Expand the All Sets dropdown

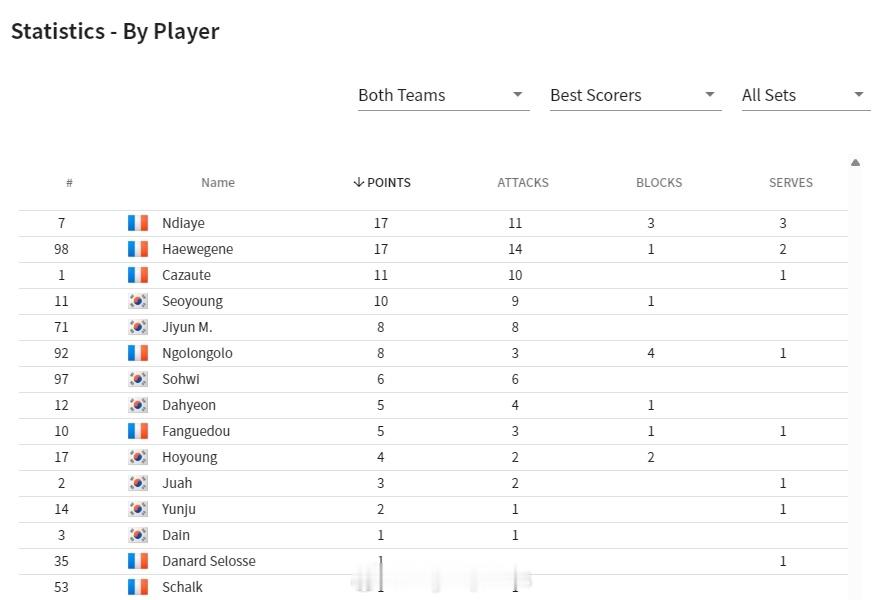[806, 95]
